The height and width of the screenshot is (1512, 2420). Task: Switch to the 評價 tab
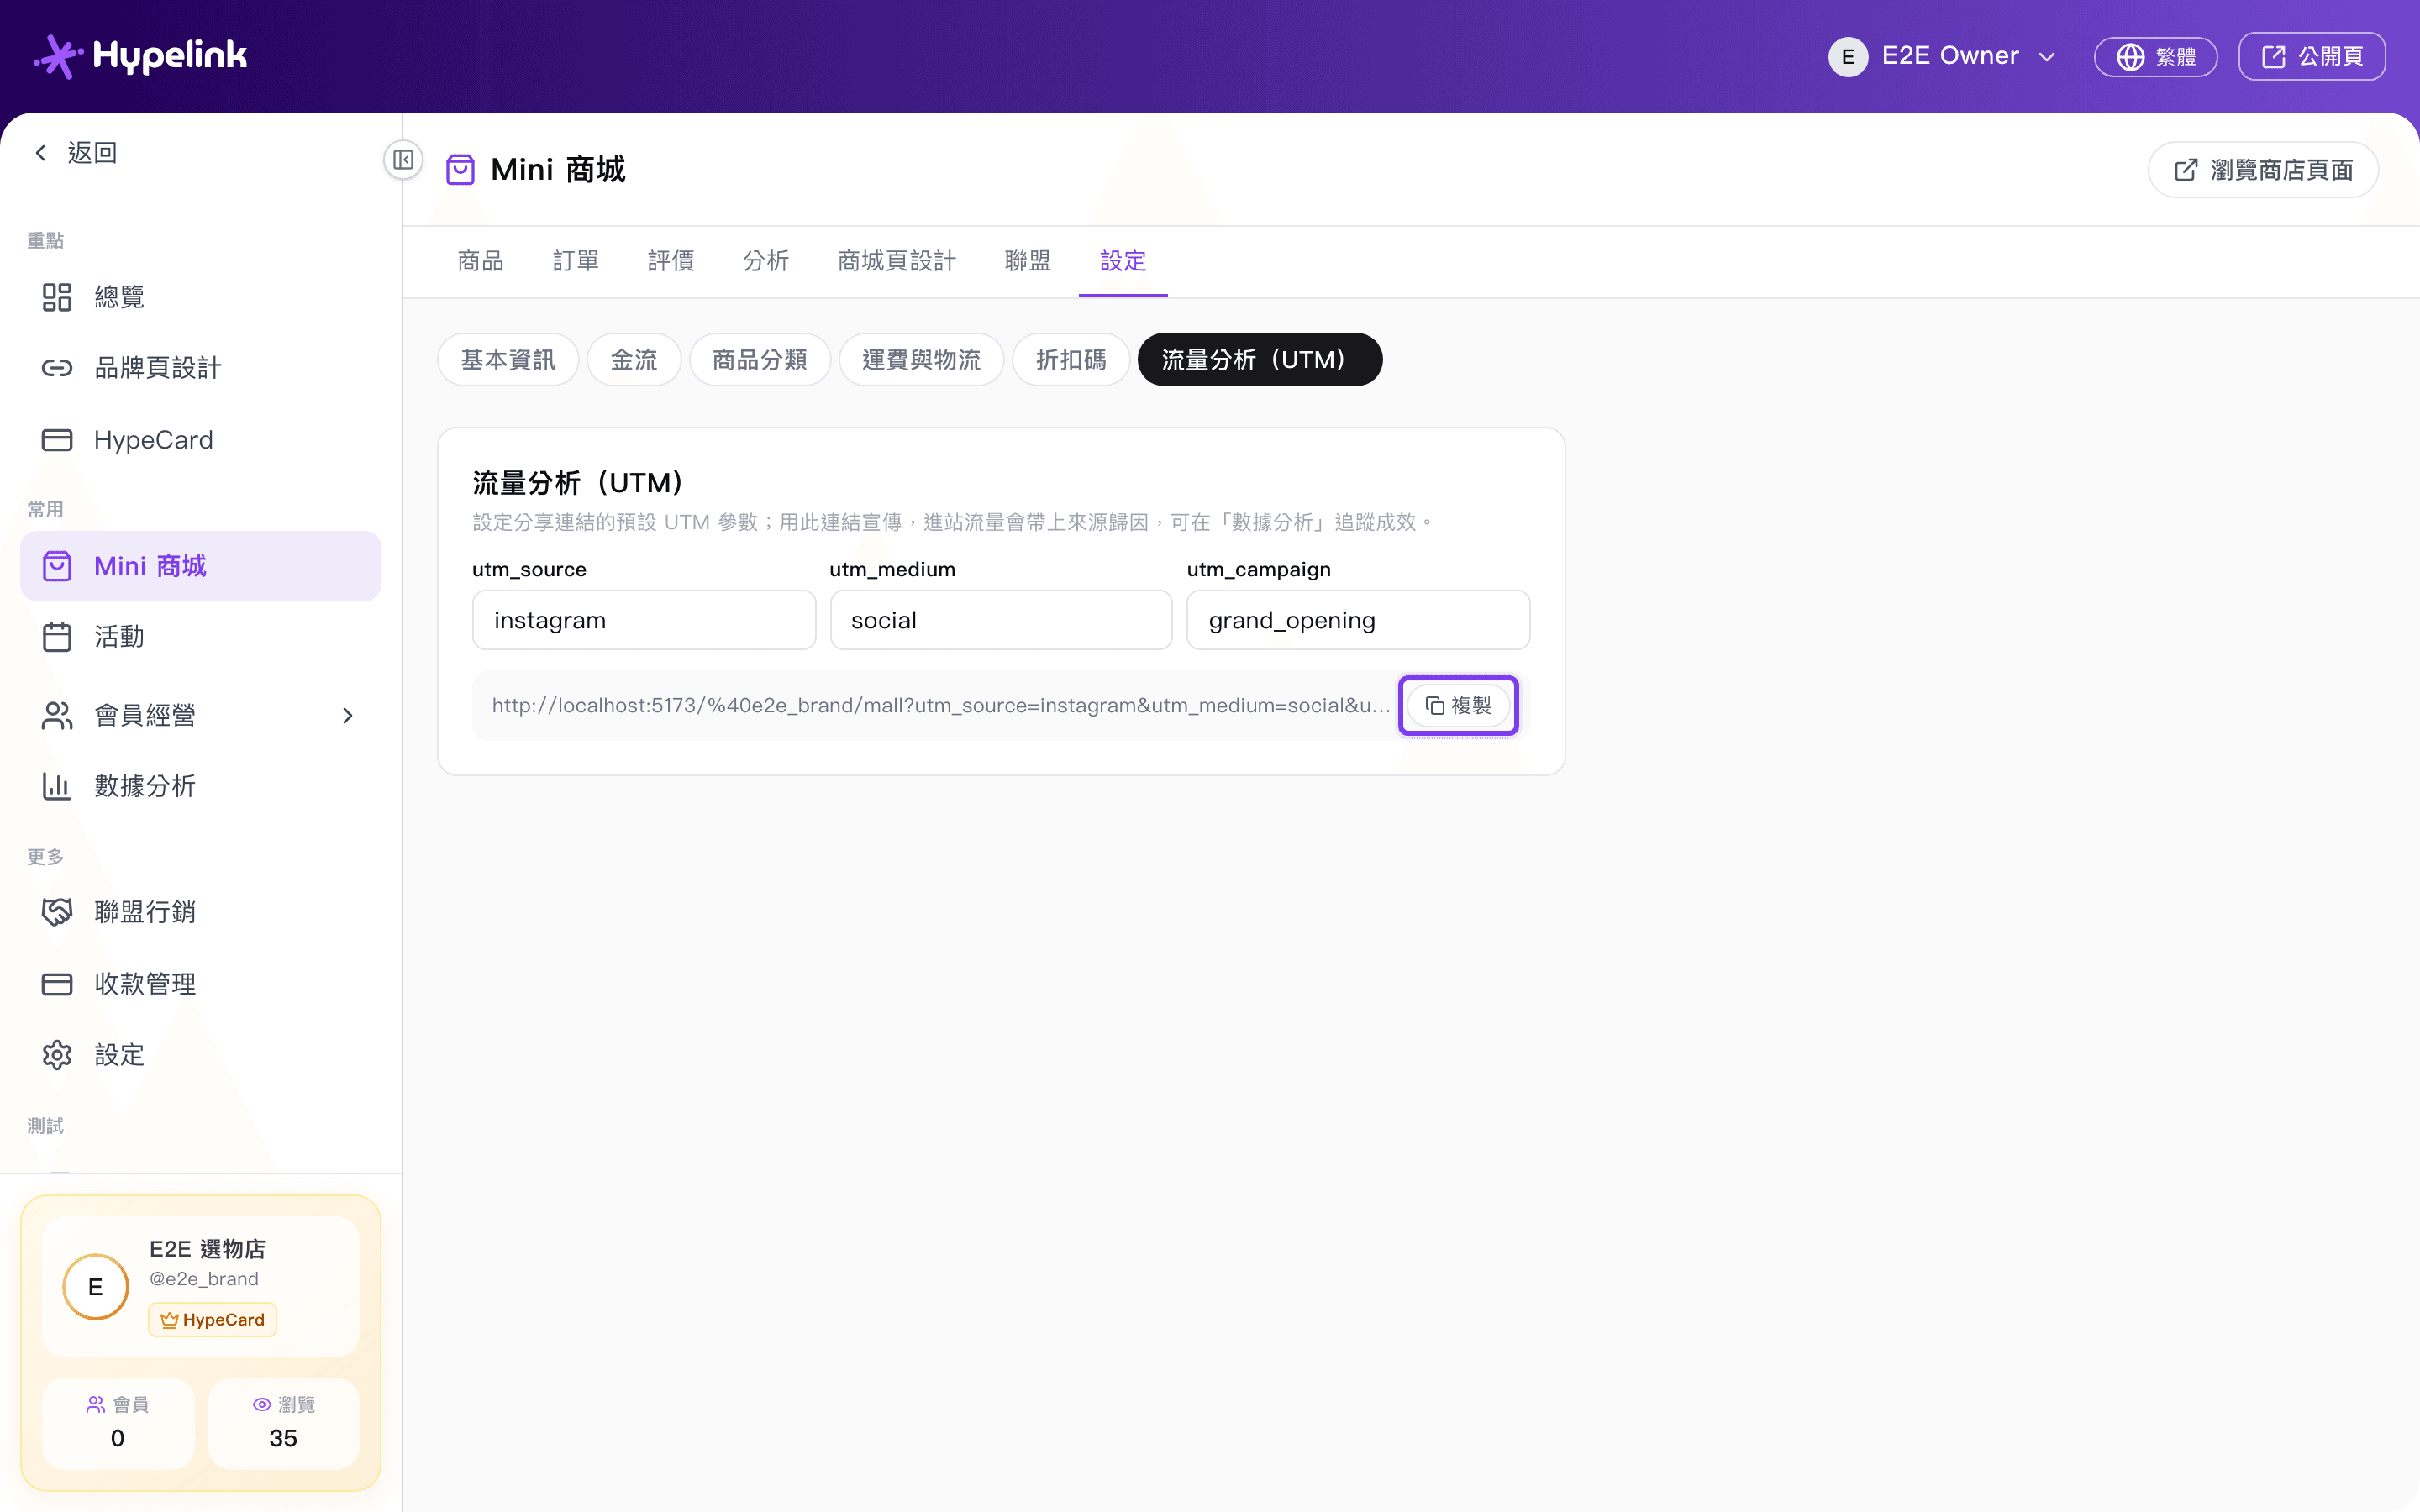tap(671, 261)
